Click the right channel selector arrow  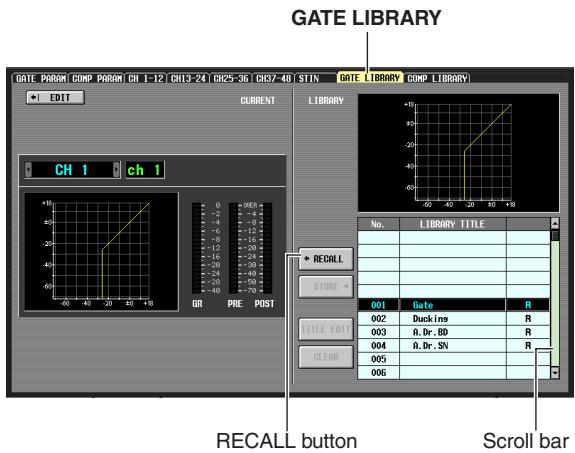116,170
